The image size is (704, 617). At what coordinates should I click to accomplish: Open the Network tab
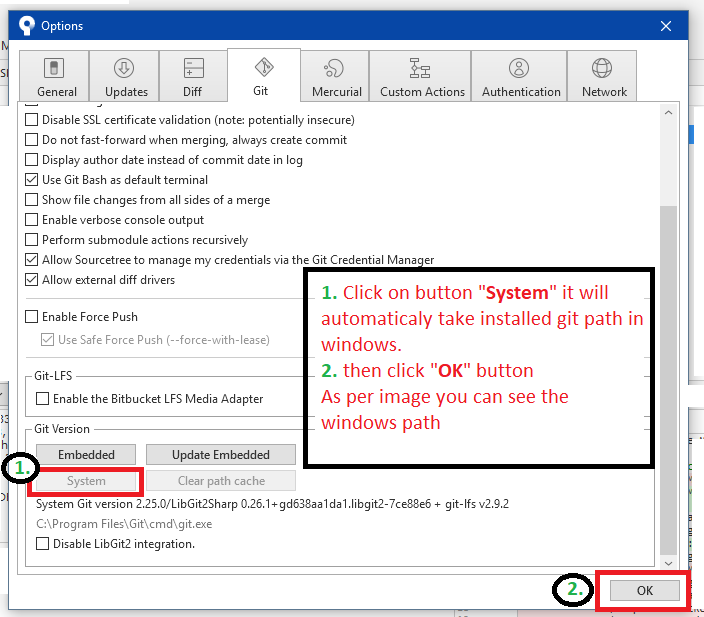(603, 76)
